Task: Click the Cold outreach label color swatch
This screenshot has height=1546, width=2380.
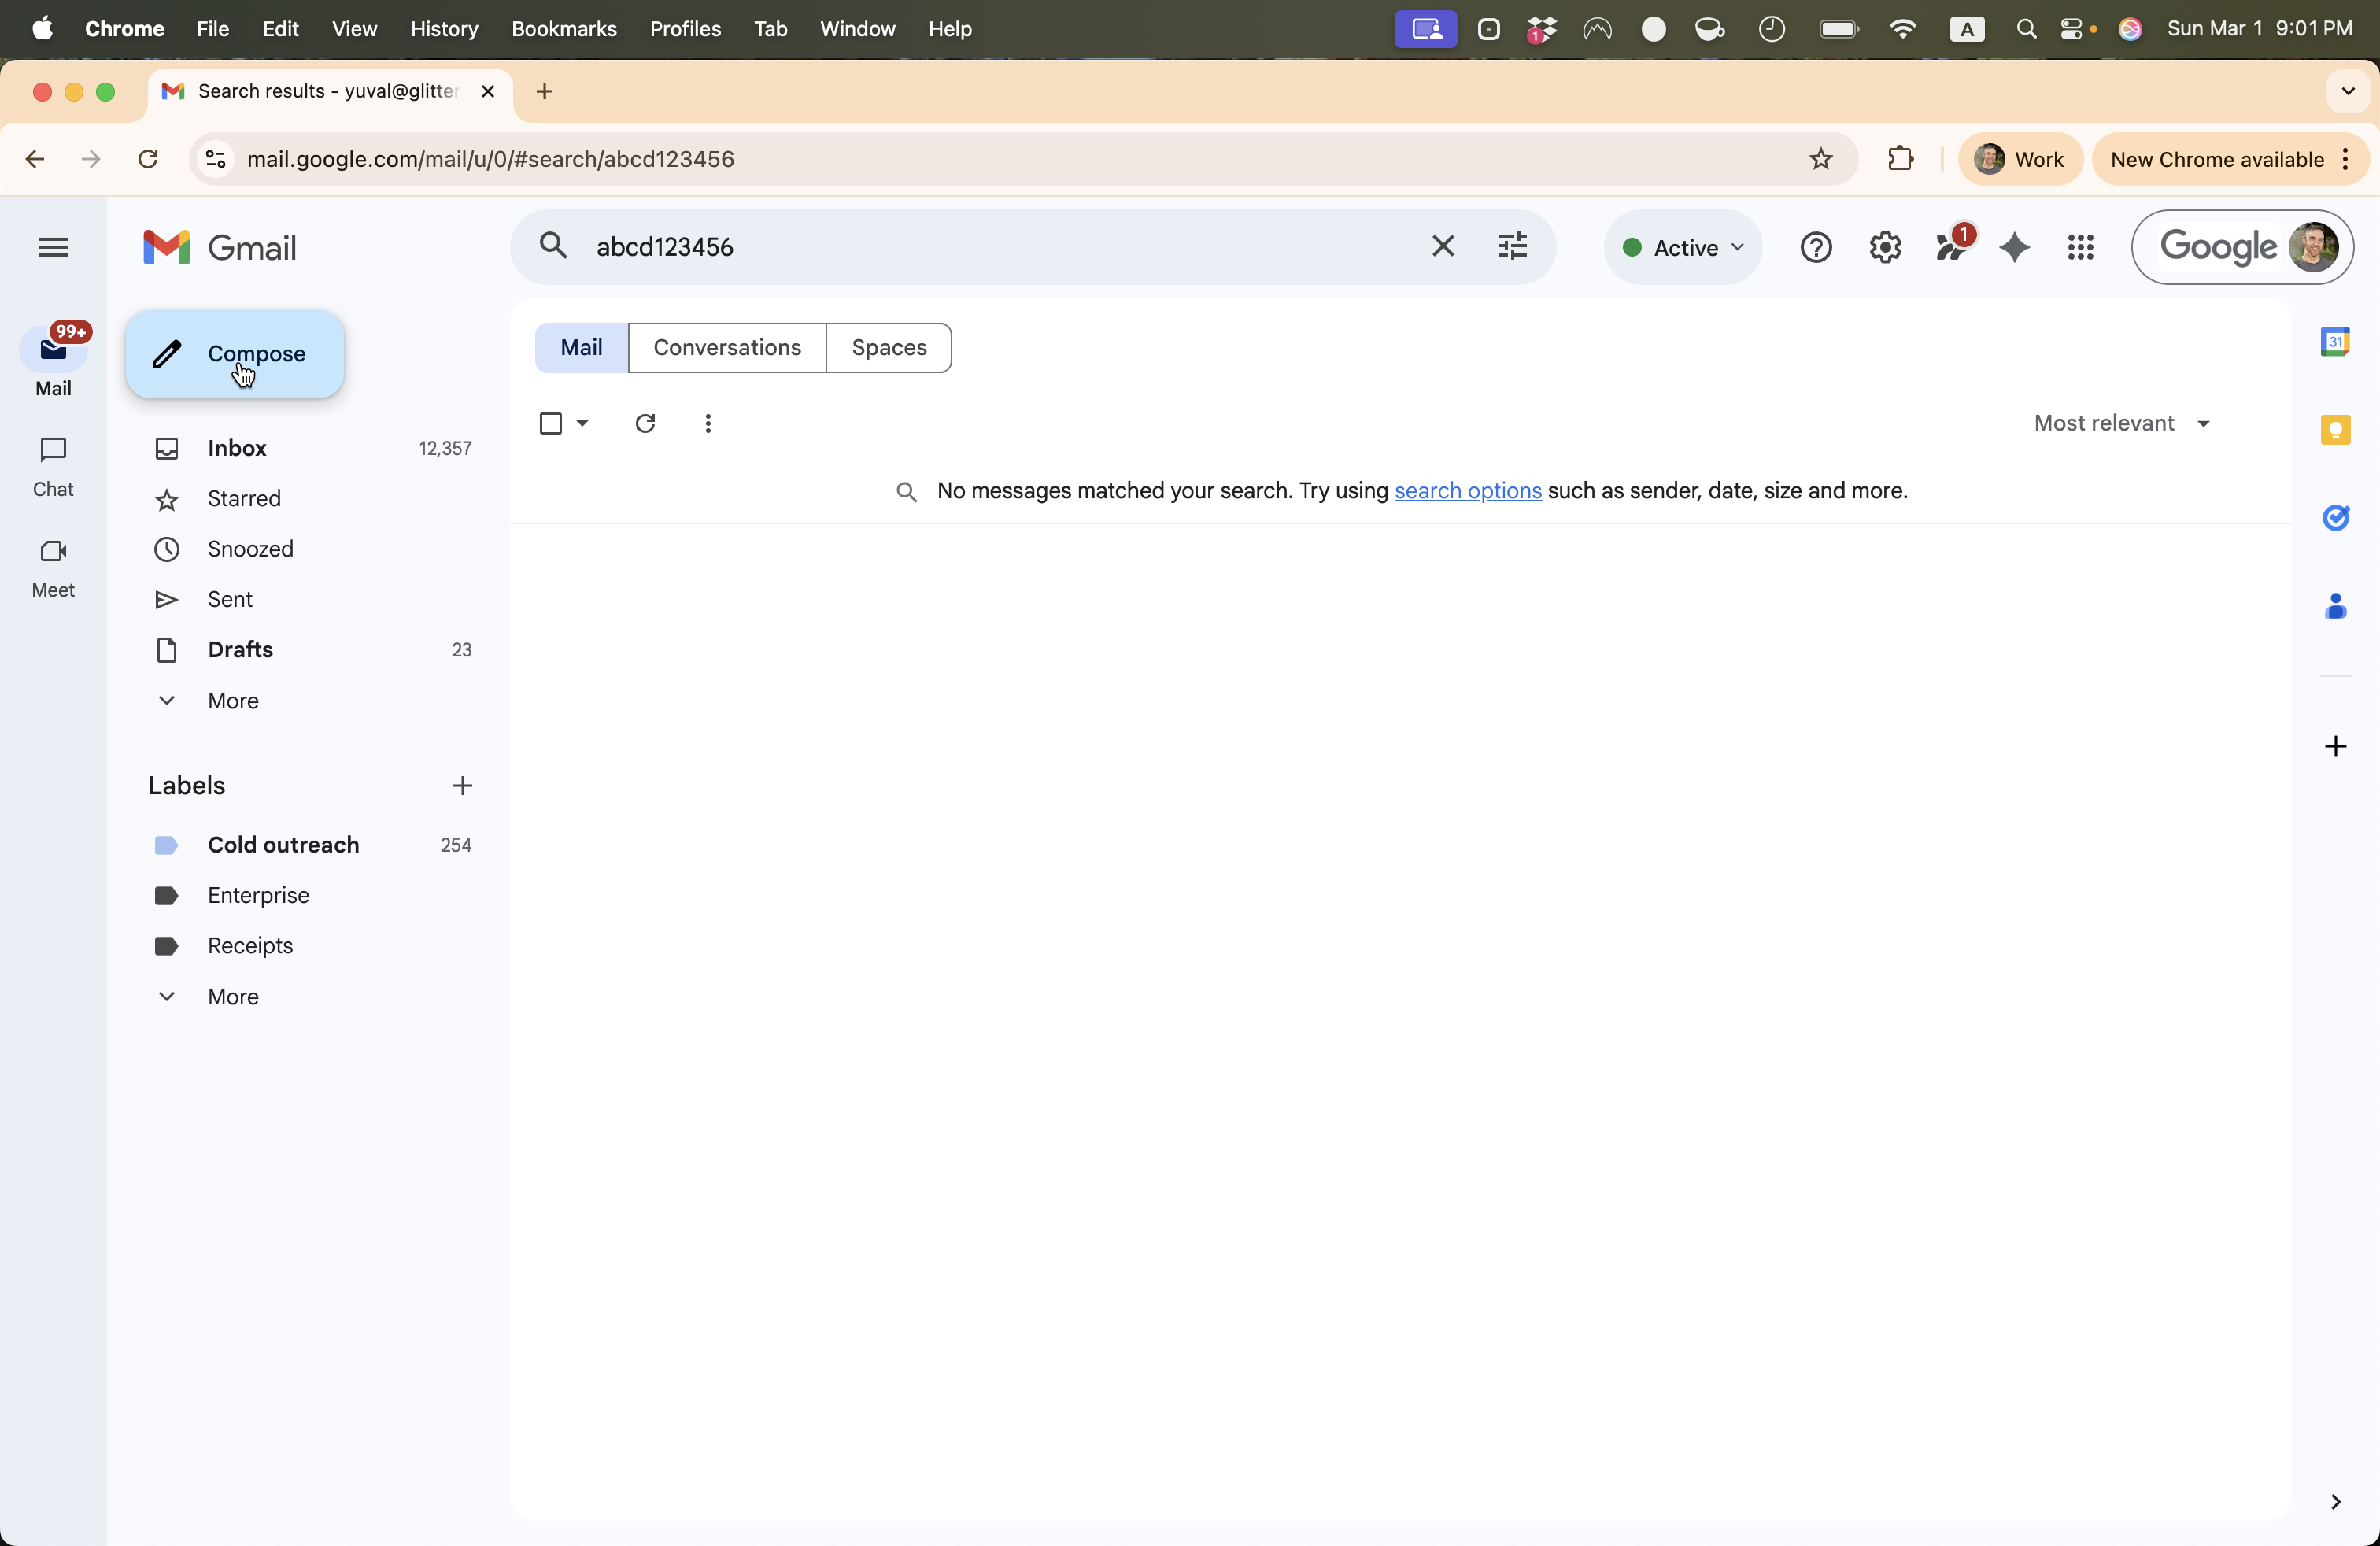Action: [x=166, y=845]
